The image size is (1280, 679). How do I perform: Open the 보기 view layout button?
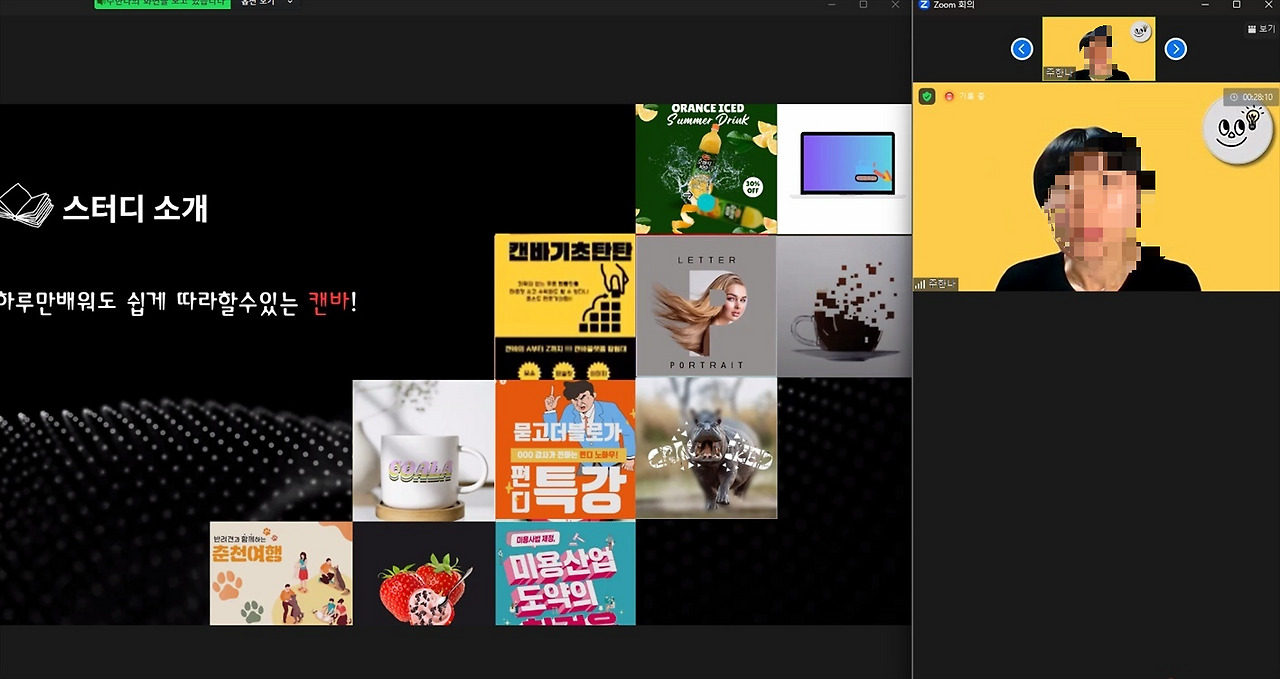click(x=1260, y=29)
